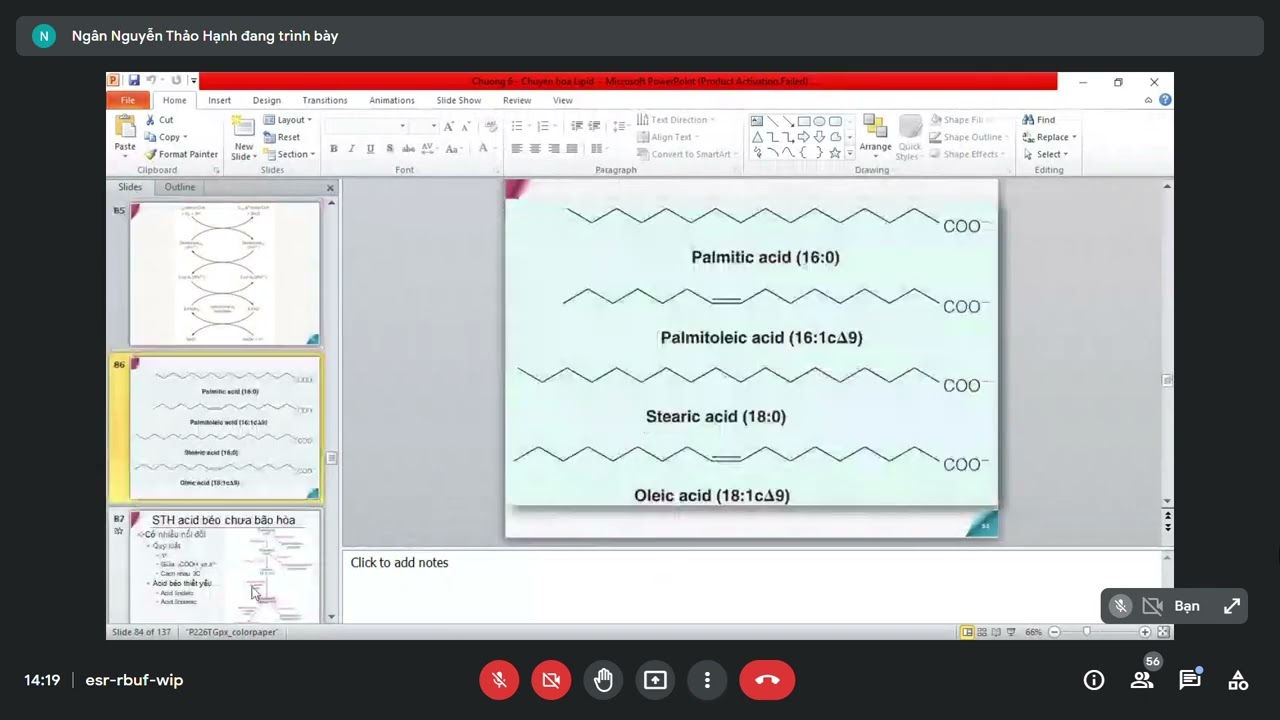Click to add notes field
The width and height of the screenshot is (1280, 720).
click(x=753, y=585)
